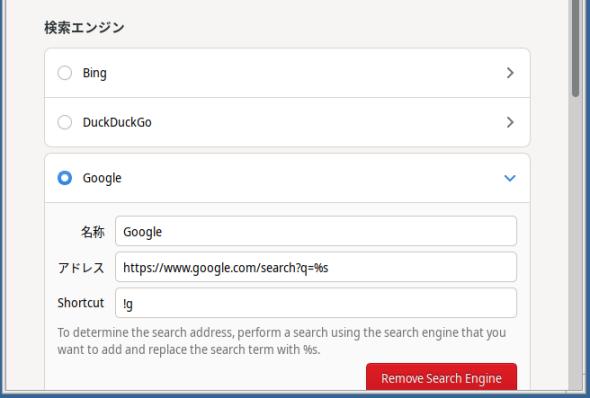Click the Bing engine name label
The width and height of the screenshot is (590, 398).
[95, 73]
